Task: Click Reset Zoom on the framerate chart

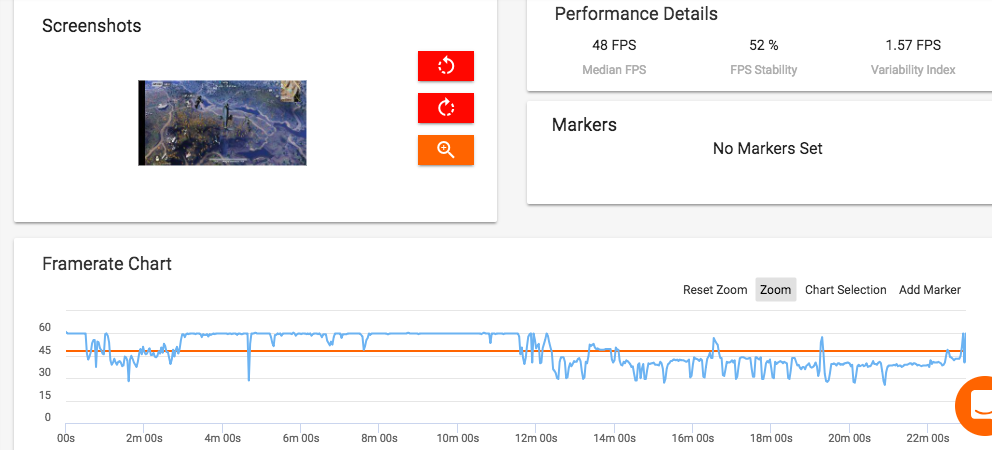Action: tap(715, 290)
